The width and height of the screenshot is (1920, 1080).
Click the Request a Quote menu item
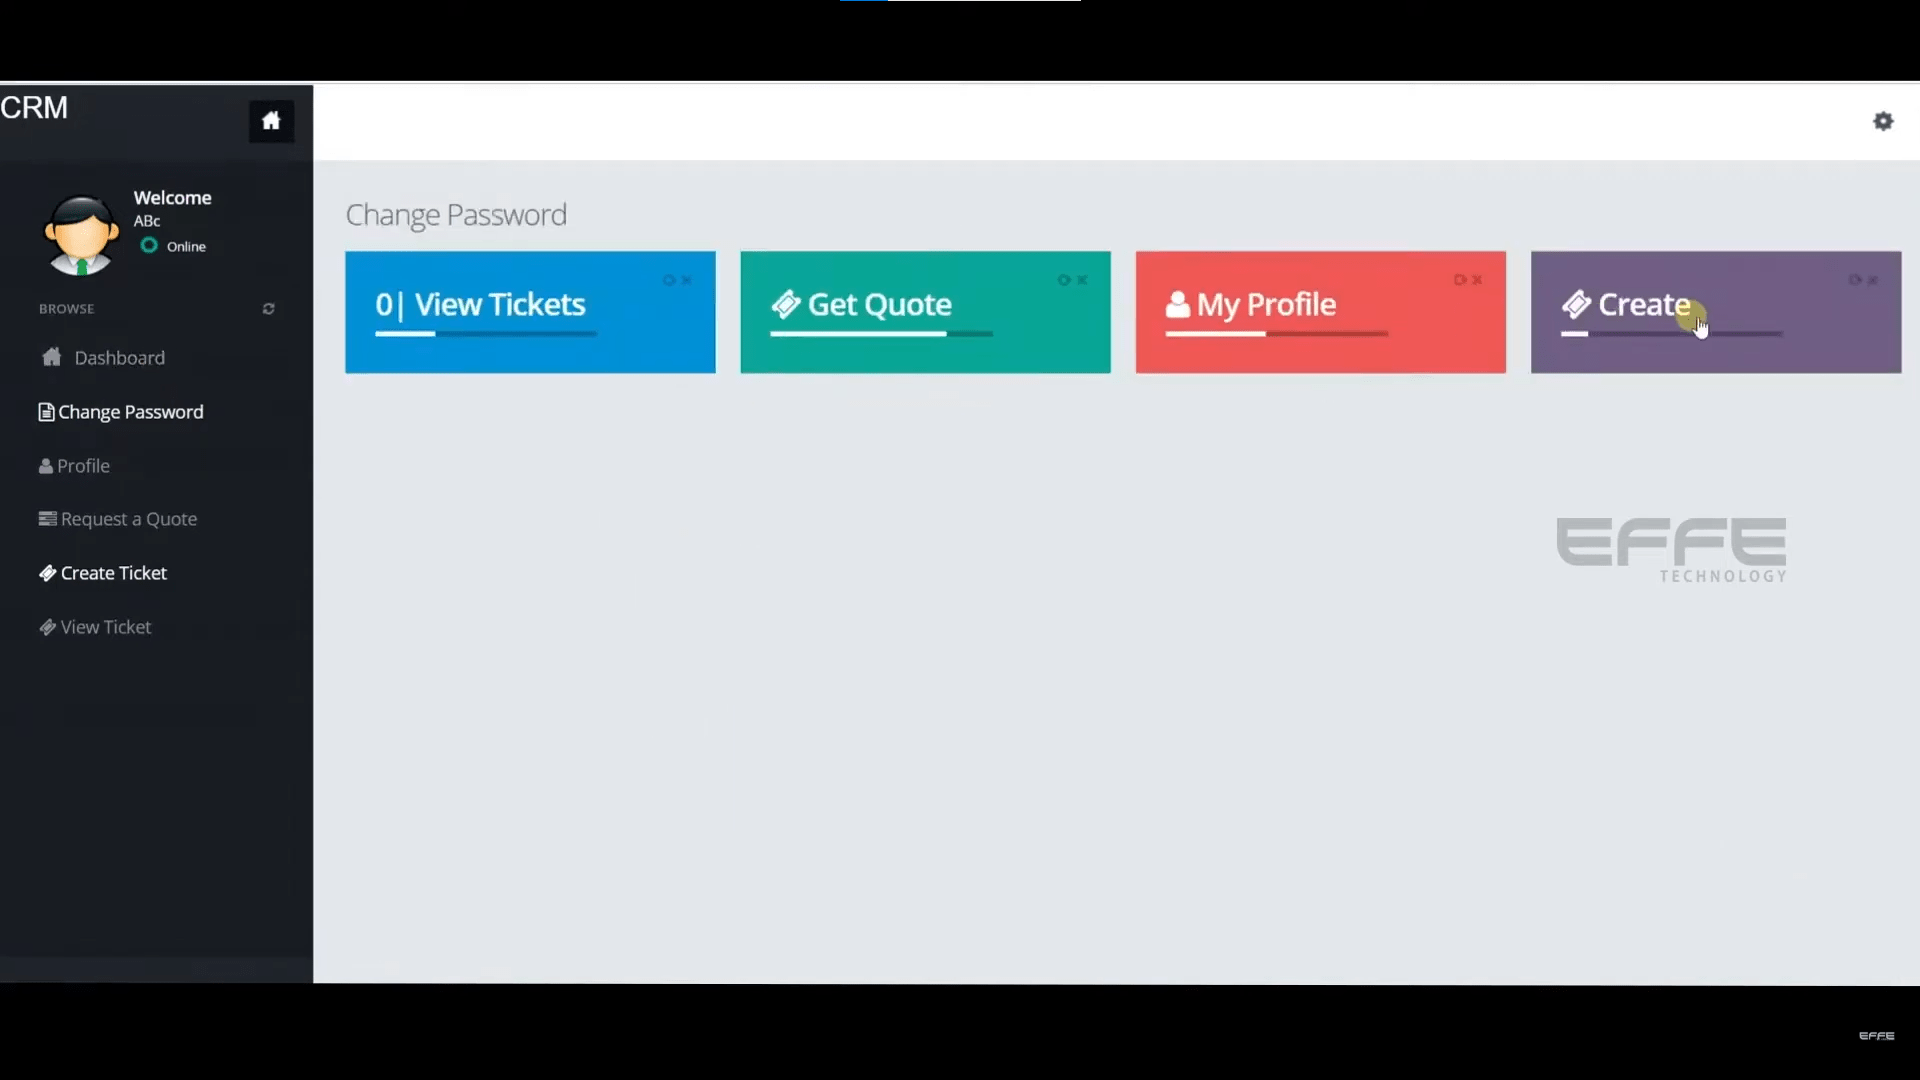tap(129, 518)
